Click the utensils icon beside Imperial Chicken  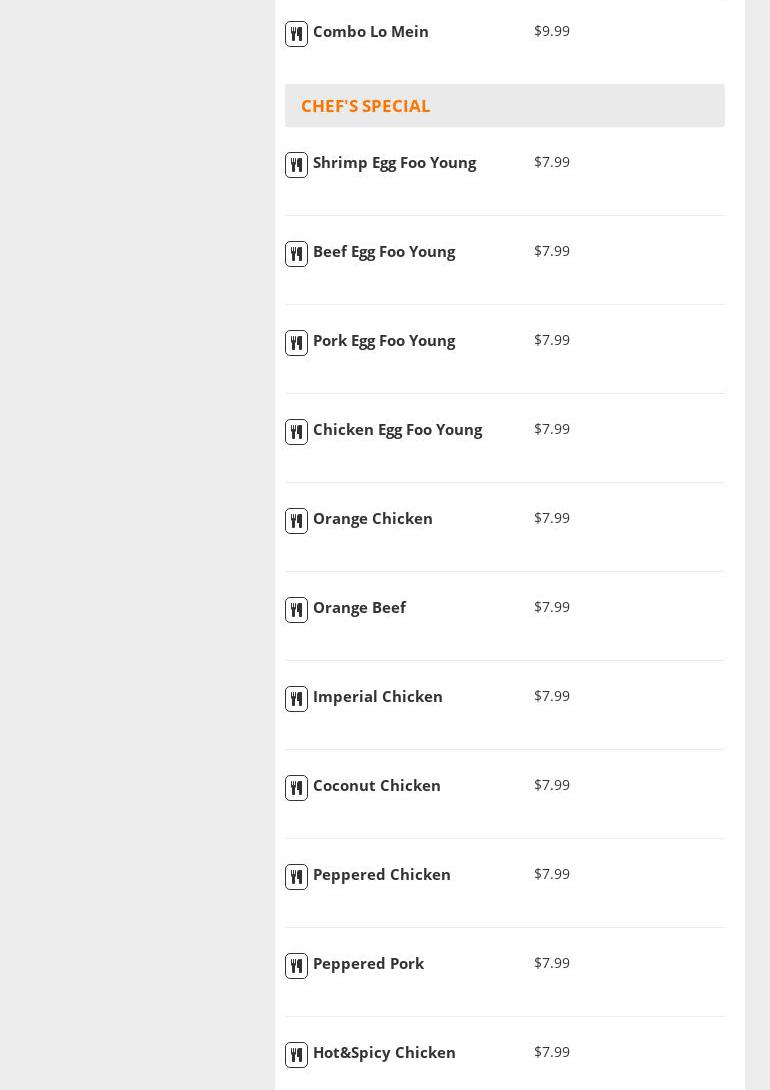296,699
